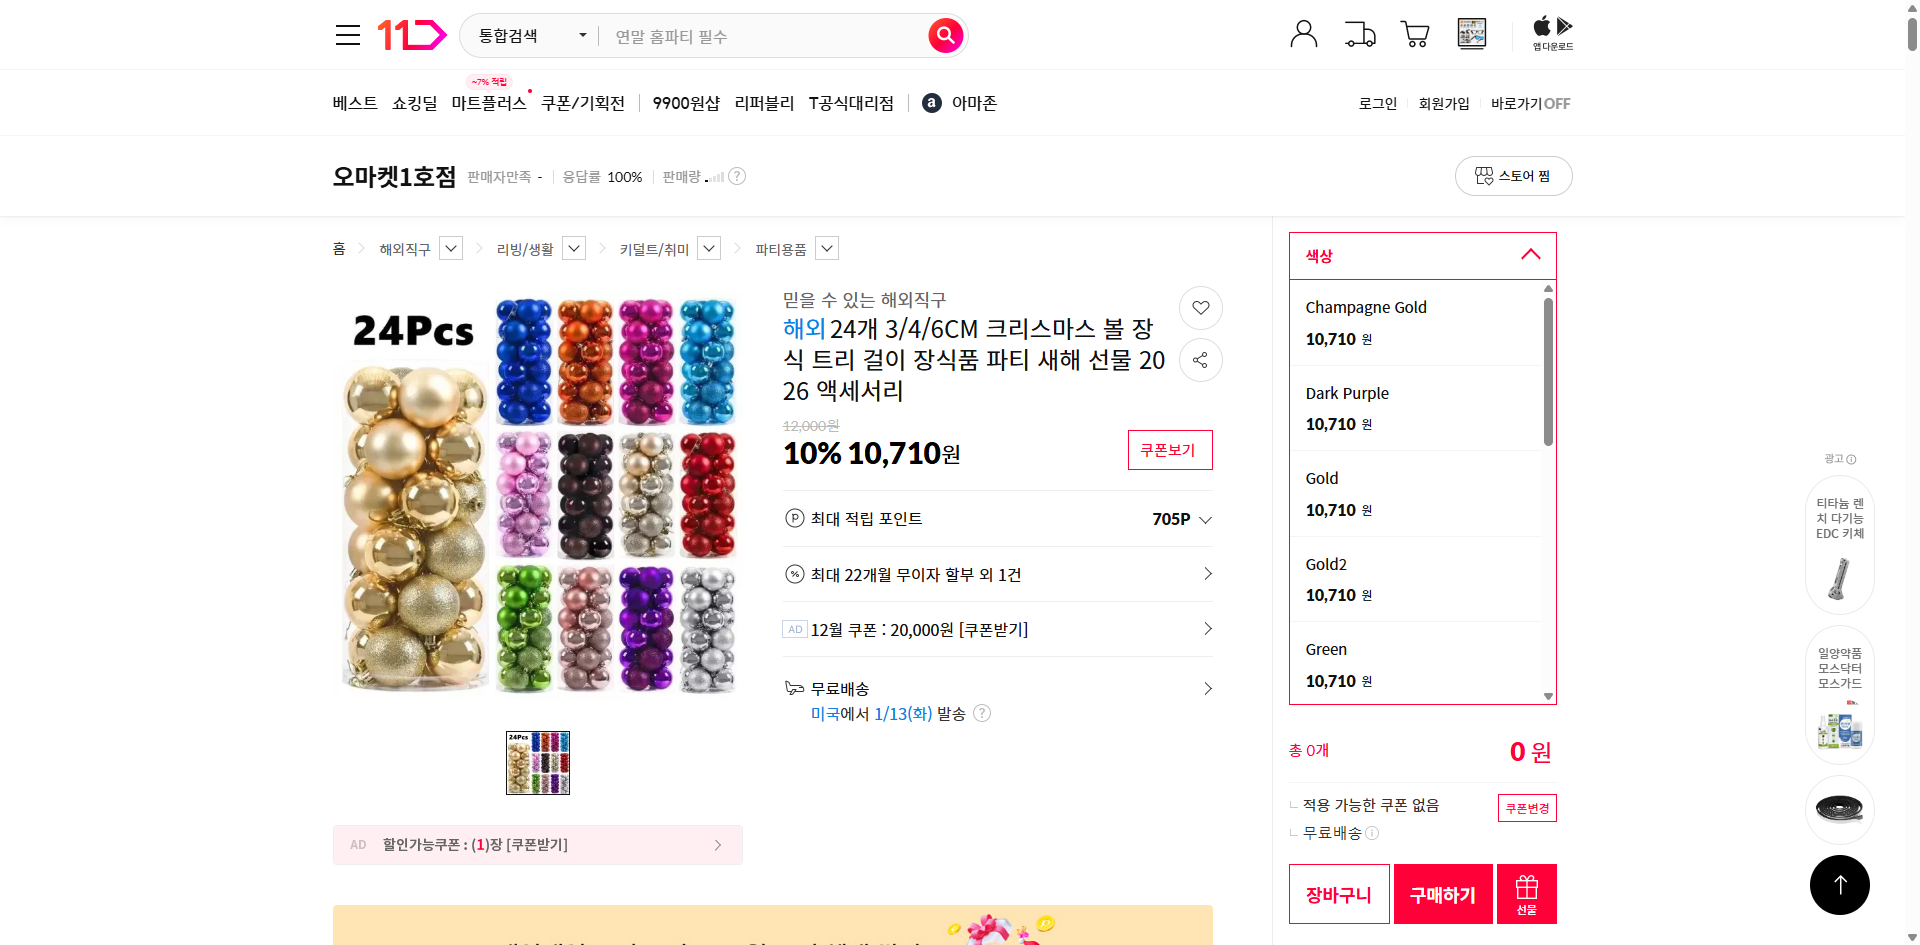
Task: Click the delivery tracking icon
Action: (1359, 33)
